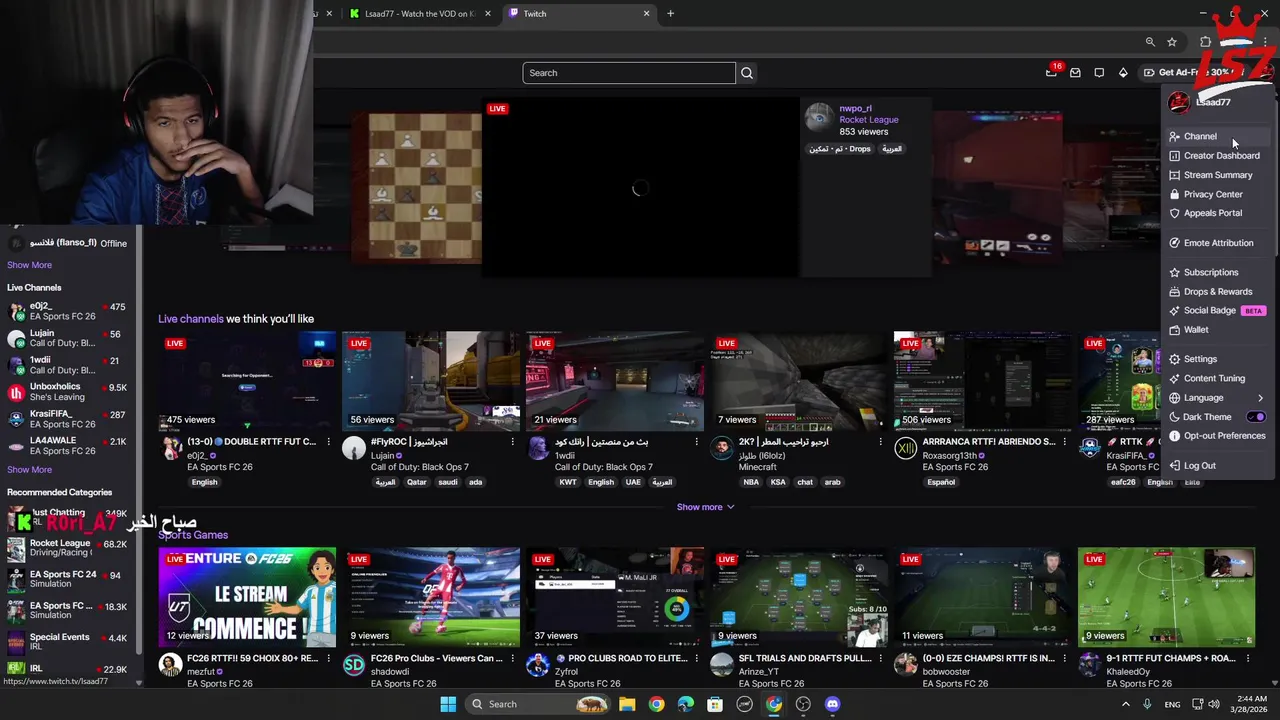Open LE STREAM COMMENCE thumbnail by mezfut
This screenshot has height=720, width=1280.
pos(247,596)
